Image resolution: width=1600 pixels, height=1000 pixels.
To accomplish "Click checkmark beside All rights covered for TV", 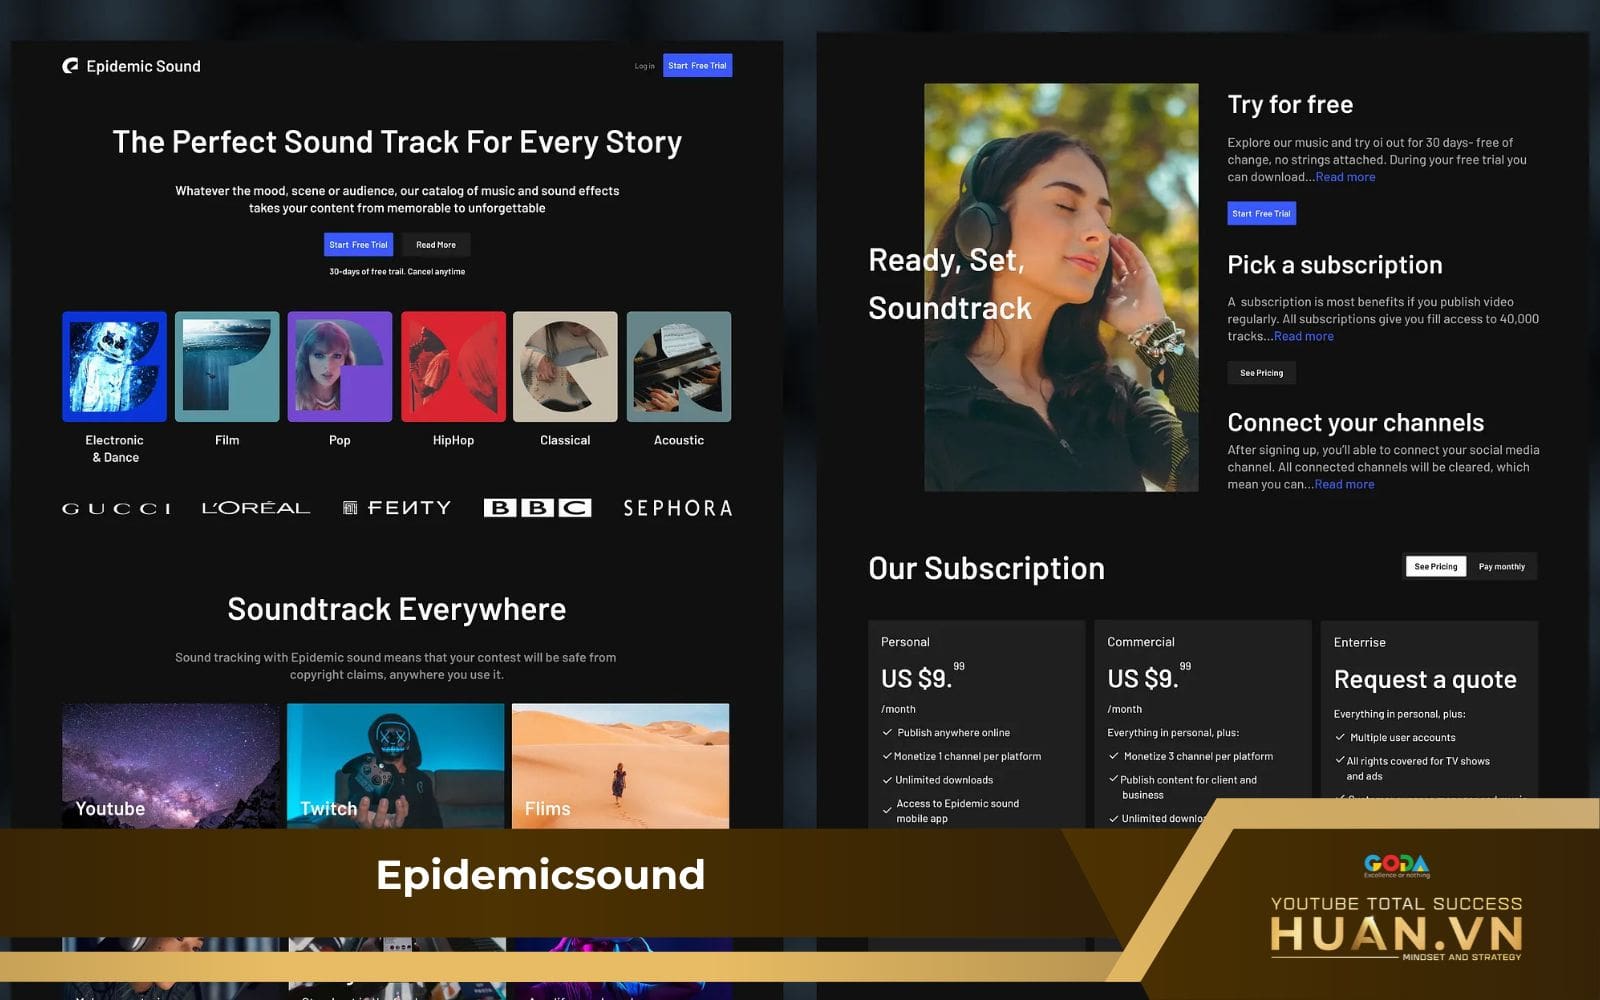I will coord(1340,760).
